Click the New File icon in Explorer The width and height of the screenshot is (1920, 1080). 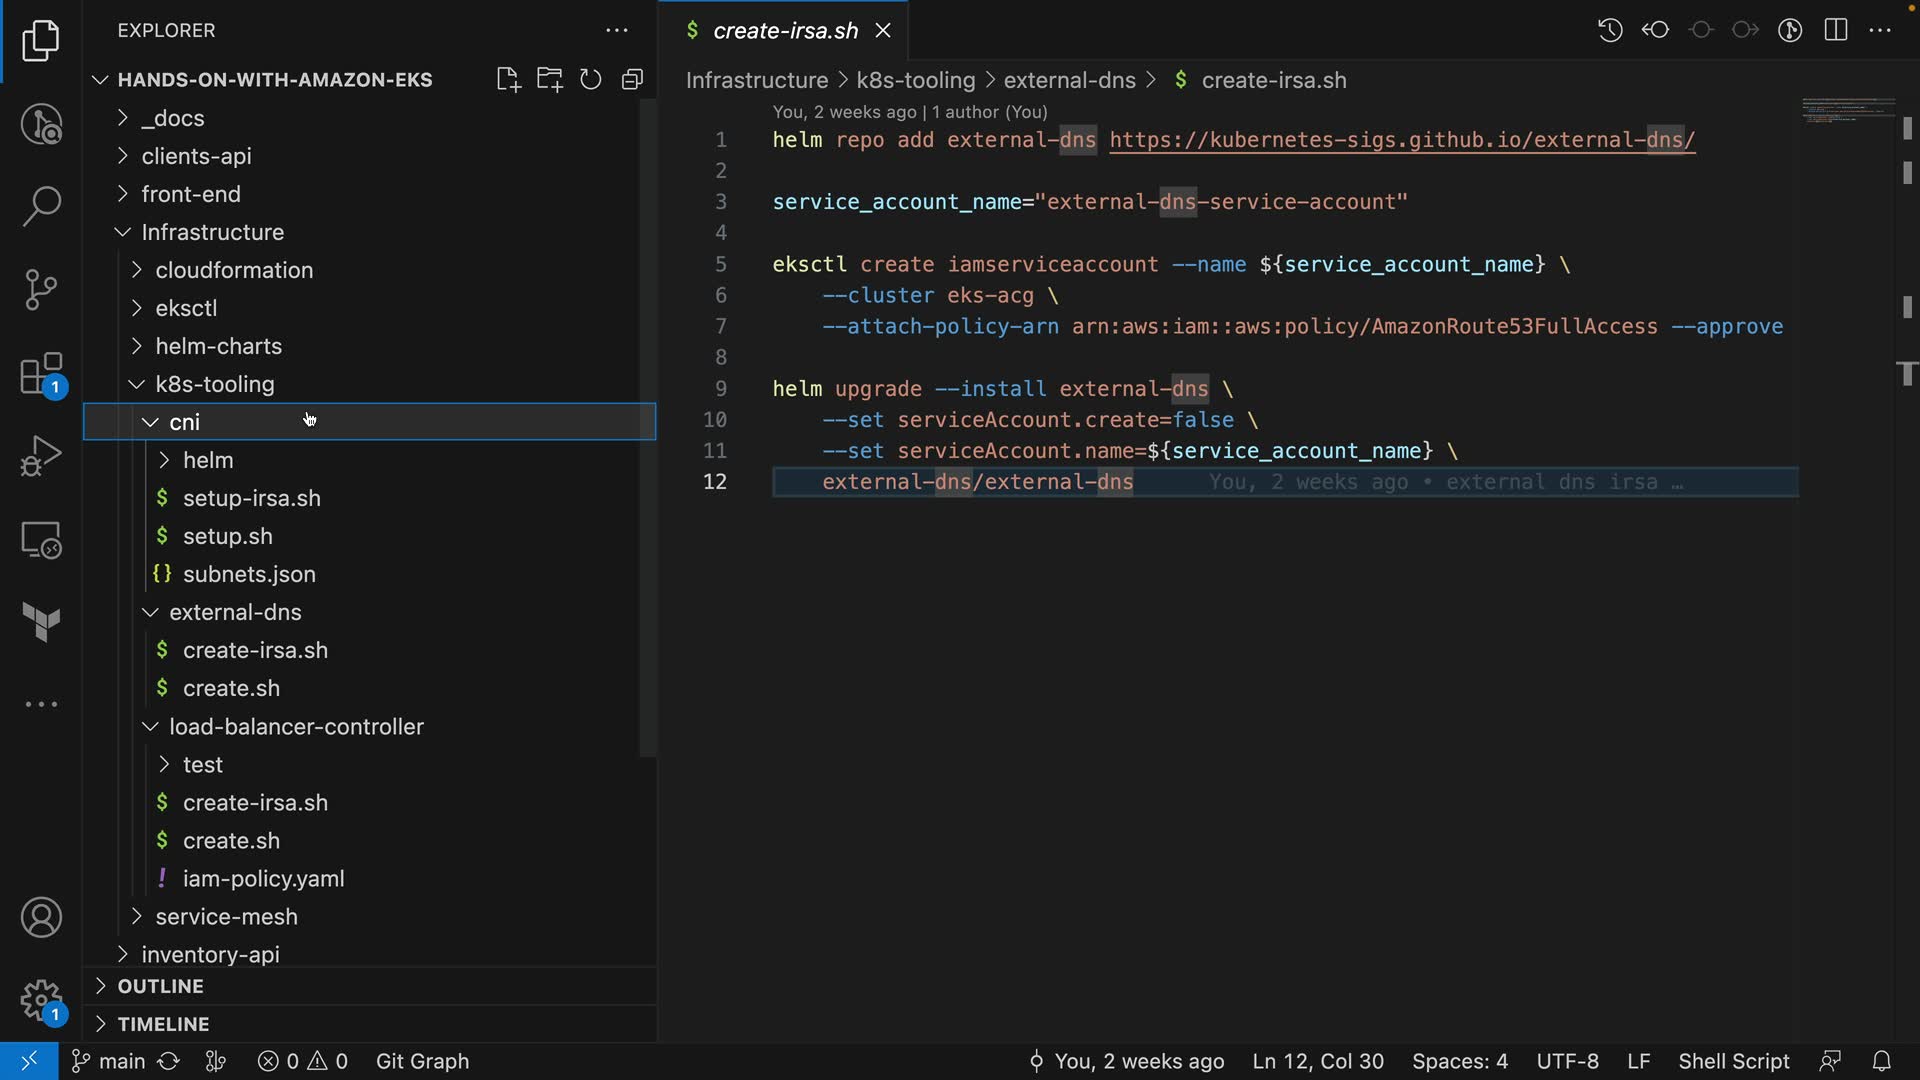coord(508,80)
